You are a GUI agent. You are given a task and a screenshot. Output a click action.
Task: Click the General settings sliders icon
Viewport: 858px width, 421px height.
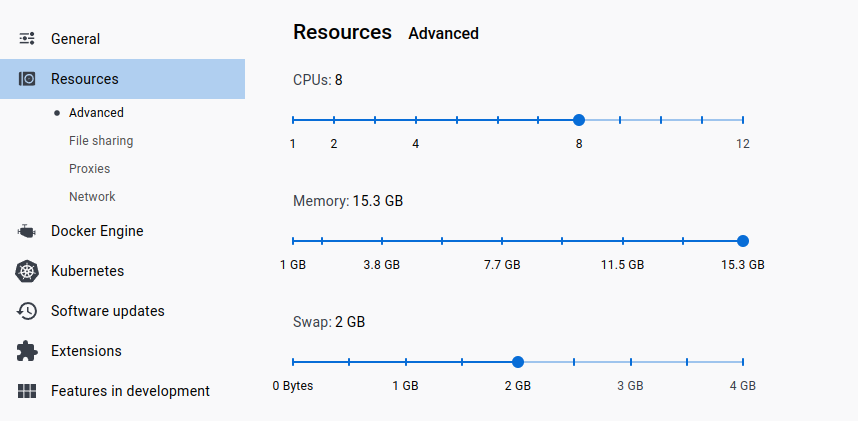pos(27,39)
